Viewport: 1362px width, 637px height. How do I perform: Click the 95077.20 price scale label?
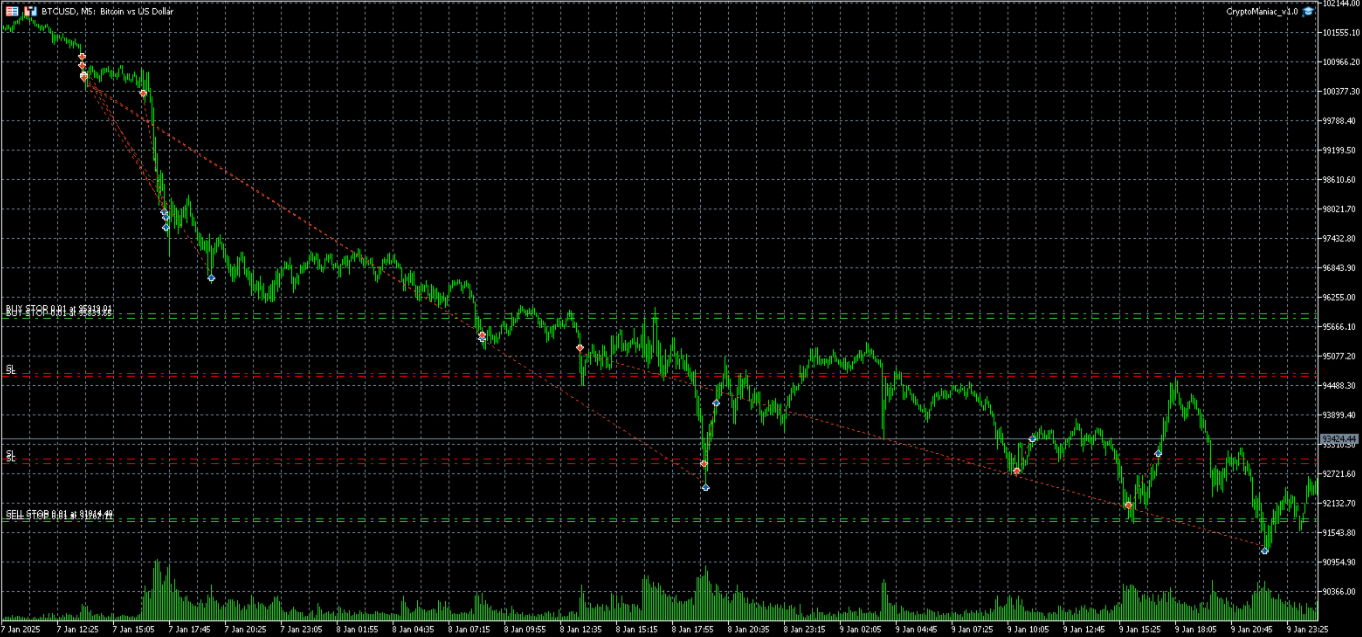(1339, 356)
